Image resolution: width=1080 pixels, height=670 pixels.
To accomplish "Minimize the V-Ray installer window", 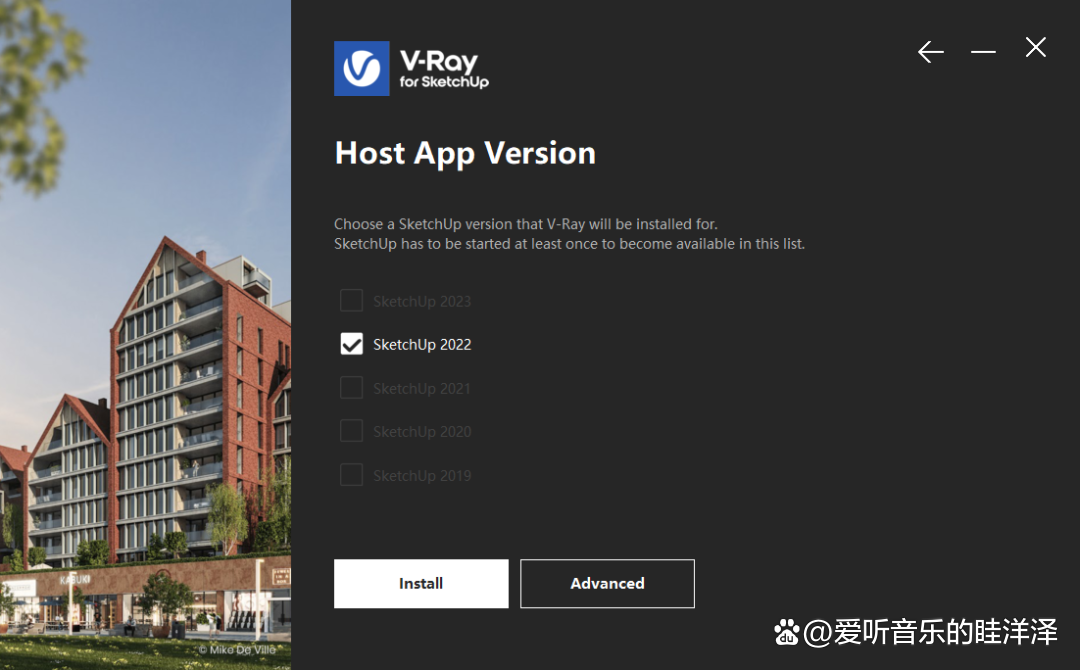I will [983, 52].
